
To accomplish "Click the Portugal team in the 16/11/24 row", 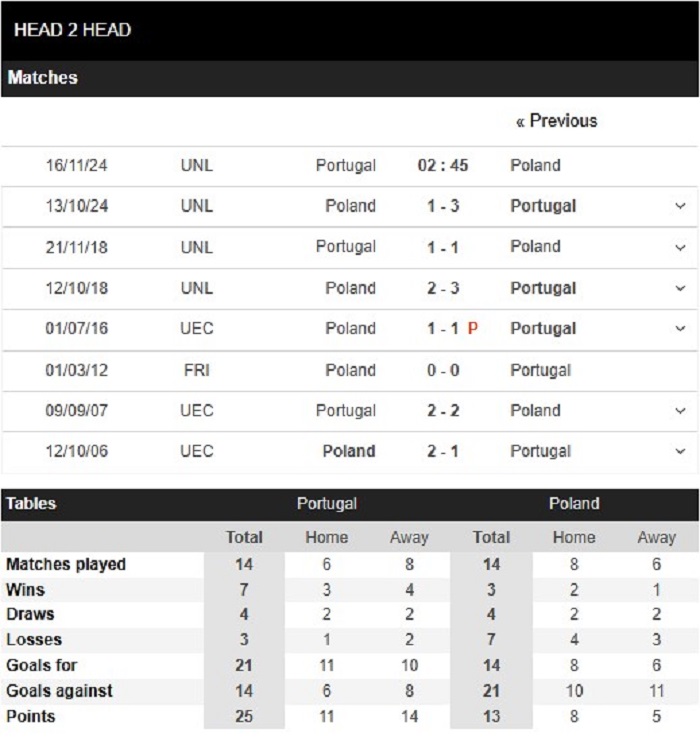I will (346, 165).
